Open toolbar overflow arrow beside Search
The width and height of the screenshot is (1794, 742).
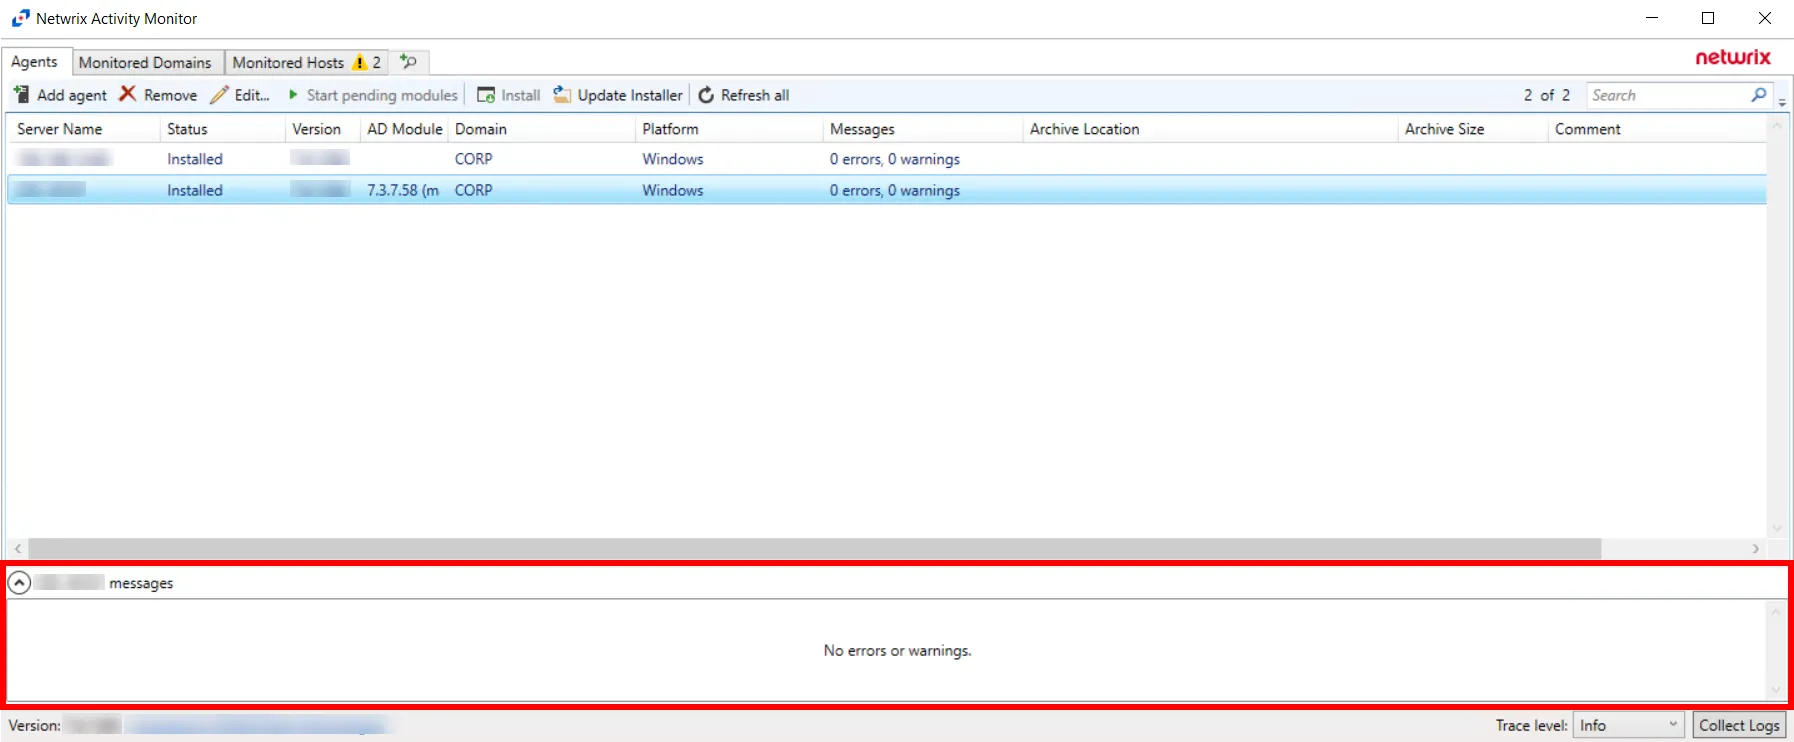[x=1782, y=102]
